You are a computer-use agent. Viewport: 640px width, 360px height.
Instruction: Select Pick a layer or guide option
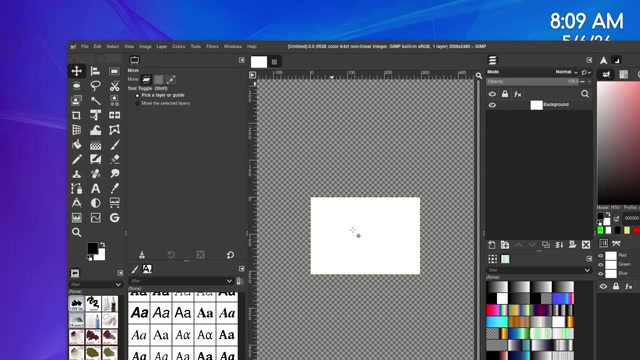pyautogui.click(x=160, y=95)
